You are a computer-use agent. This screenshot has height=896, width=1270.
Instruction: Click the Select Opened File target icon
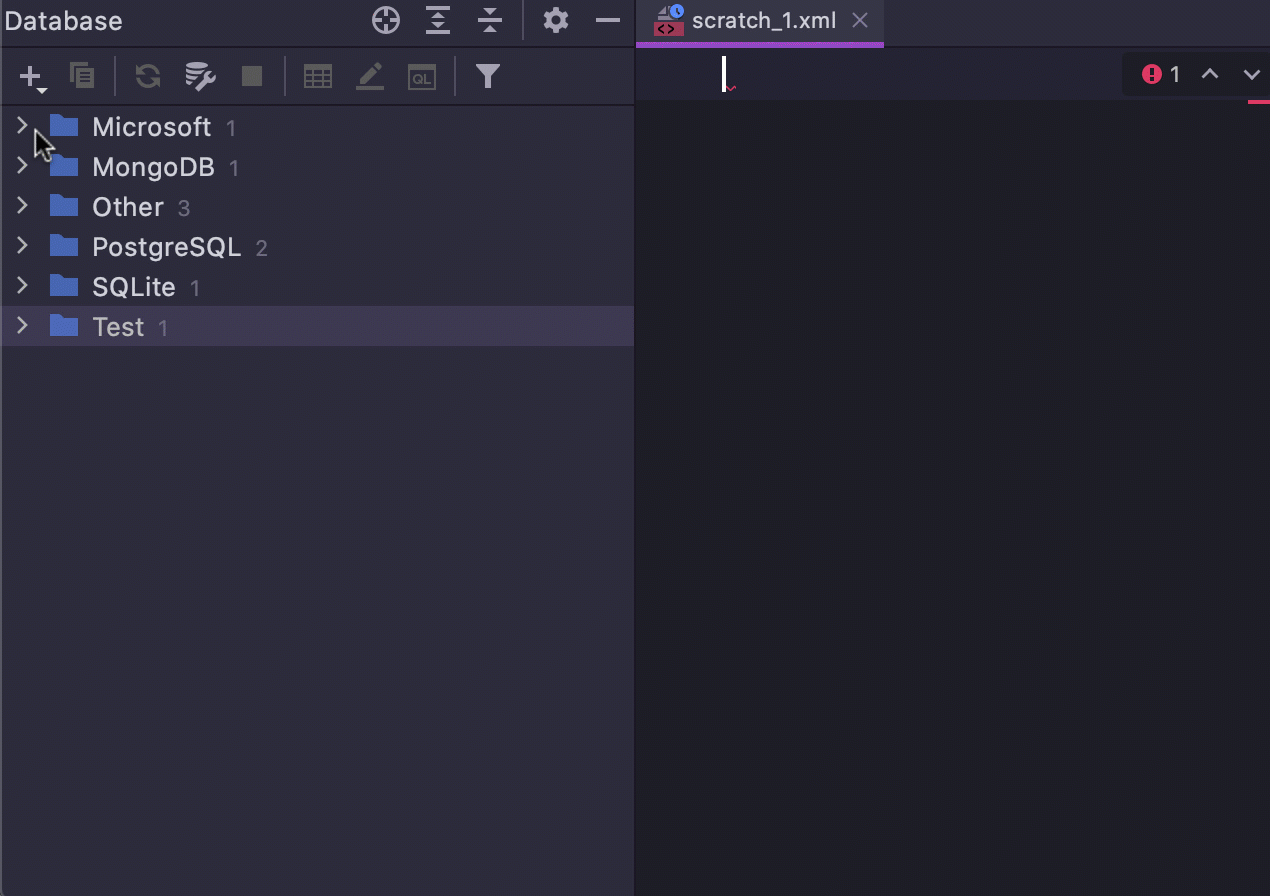[386, 20]
